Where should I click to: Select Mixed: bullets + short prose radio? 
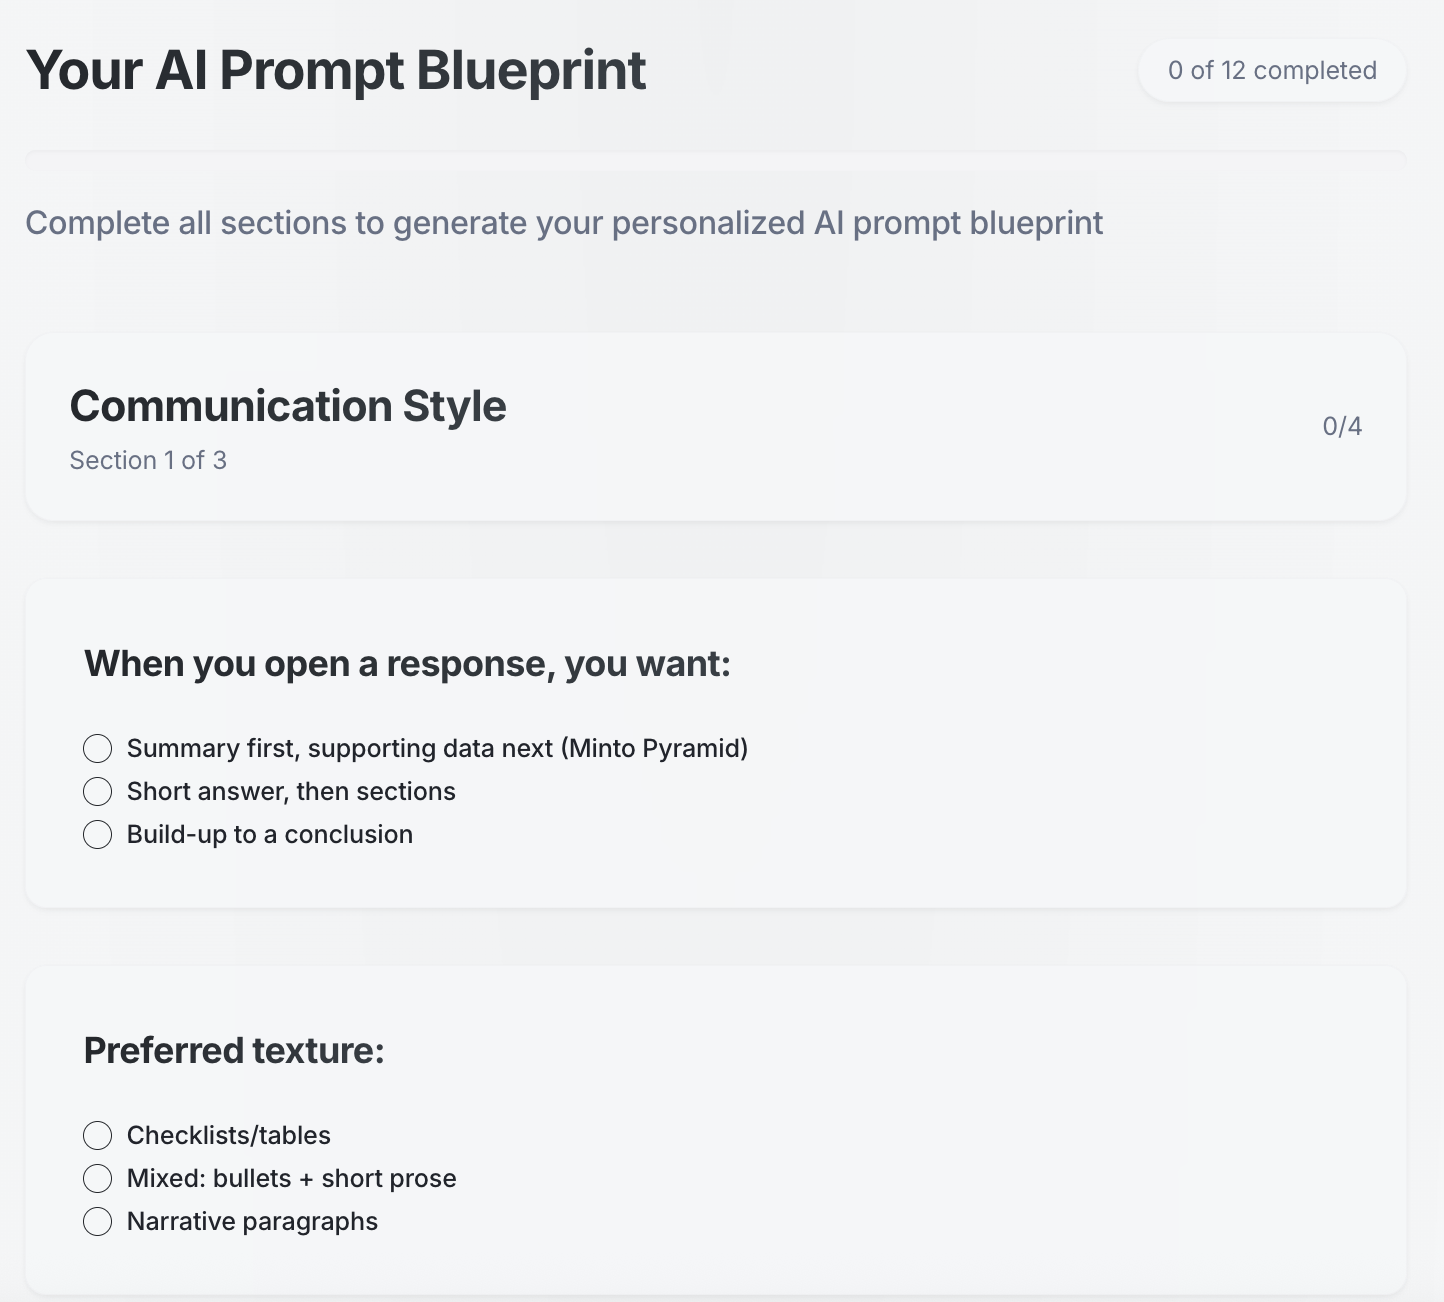[97, 1178]
